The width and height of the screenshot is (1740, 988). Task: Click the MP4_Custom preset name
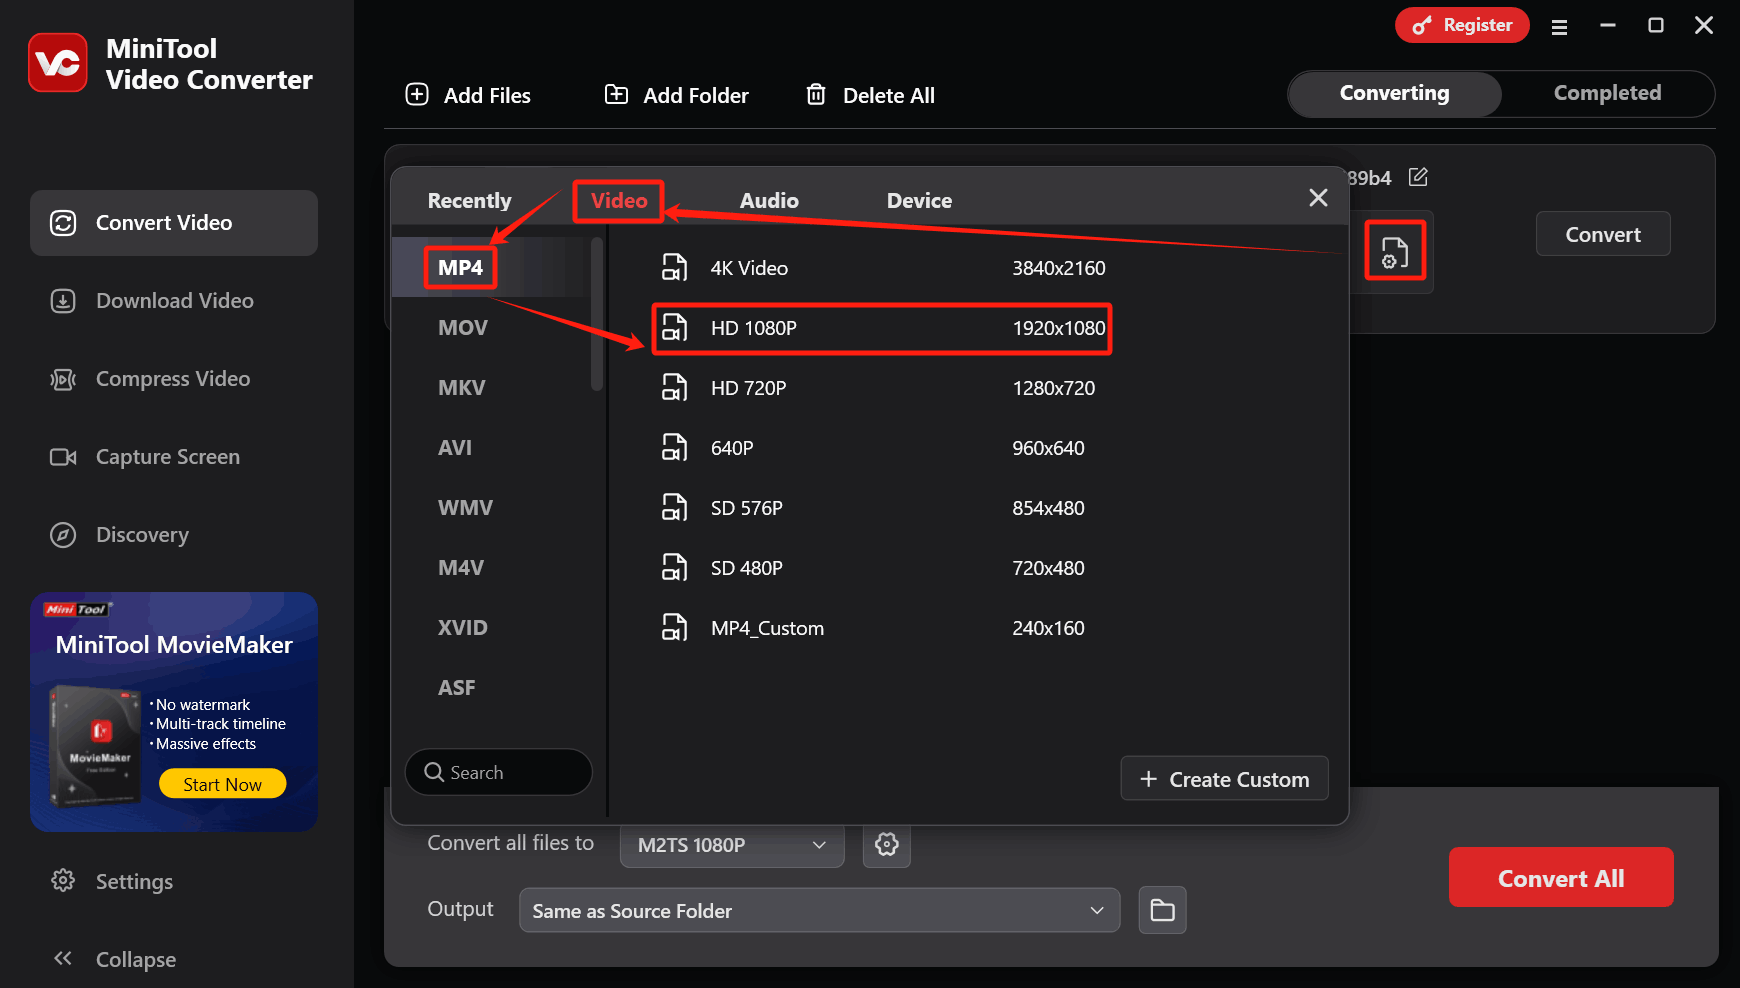pos(768,628)
